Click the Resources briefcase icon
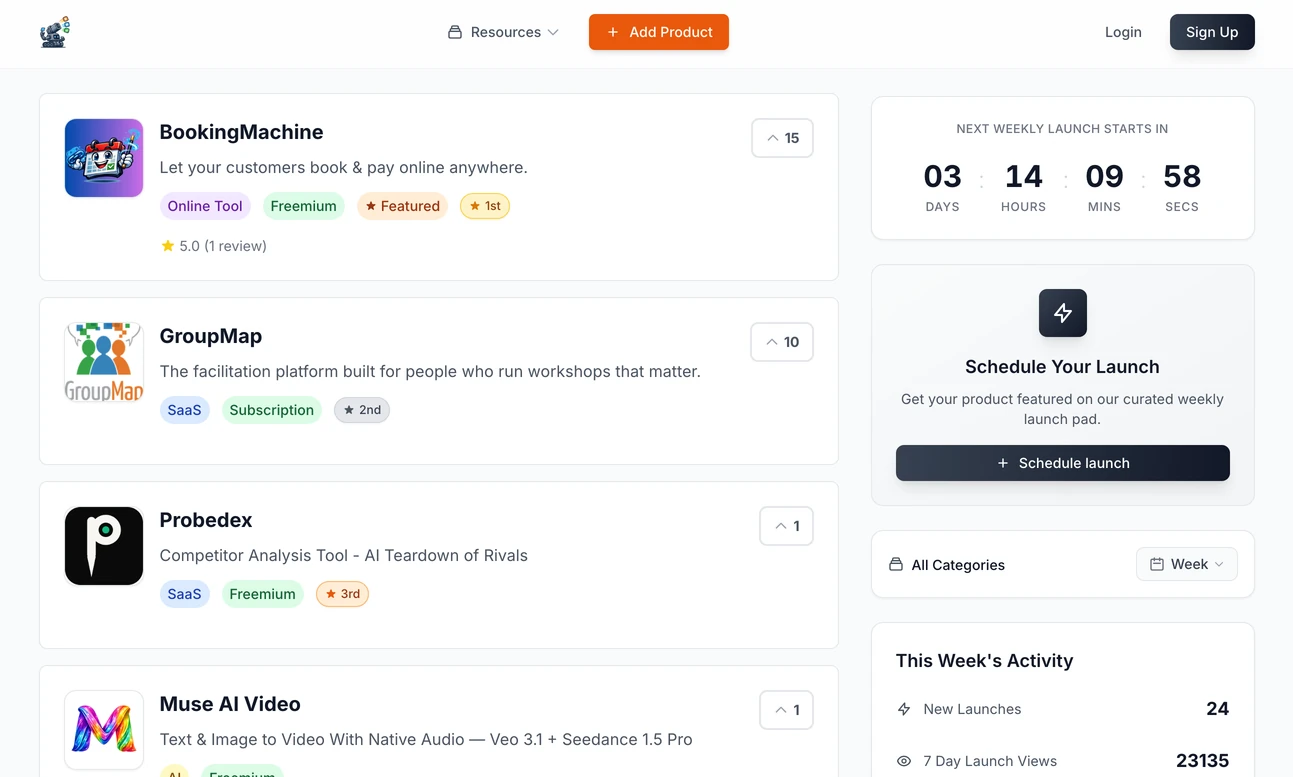Screen dimensions: 1293x777 455,32
